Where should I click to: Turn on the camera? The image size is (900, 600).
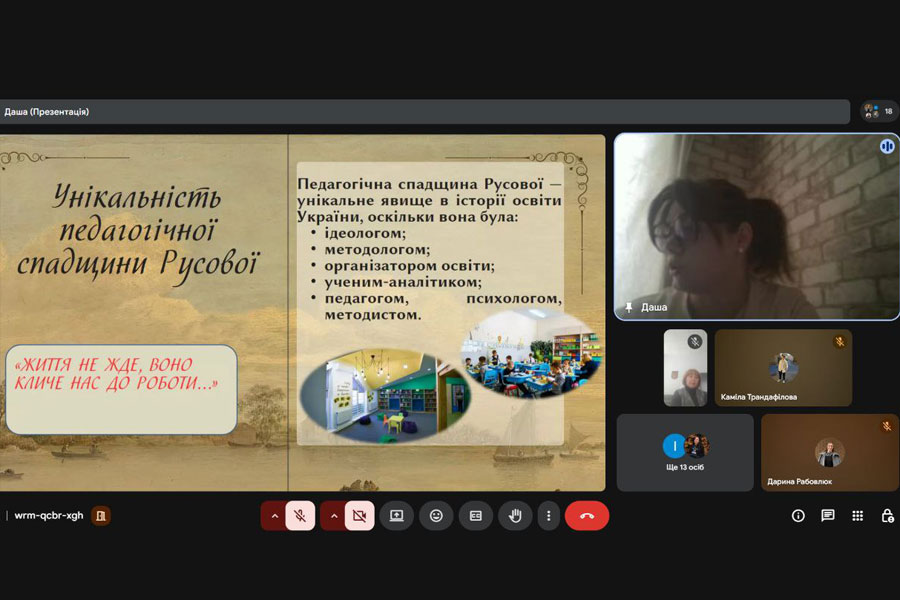[x=360, y=516]
